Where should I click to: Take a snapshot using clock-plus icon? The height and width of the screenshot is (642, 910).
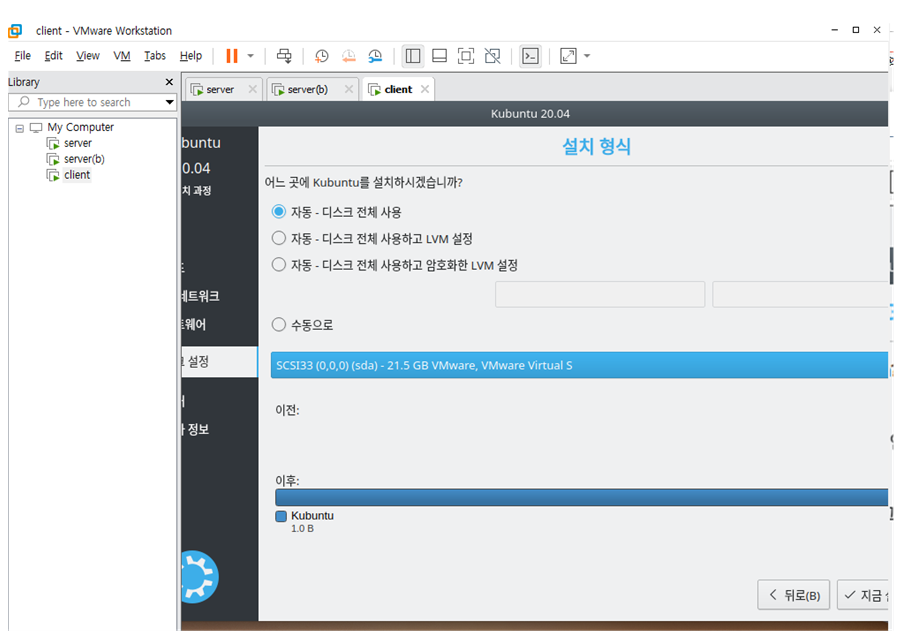point(322,56)
